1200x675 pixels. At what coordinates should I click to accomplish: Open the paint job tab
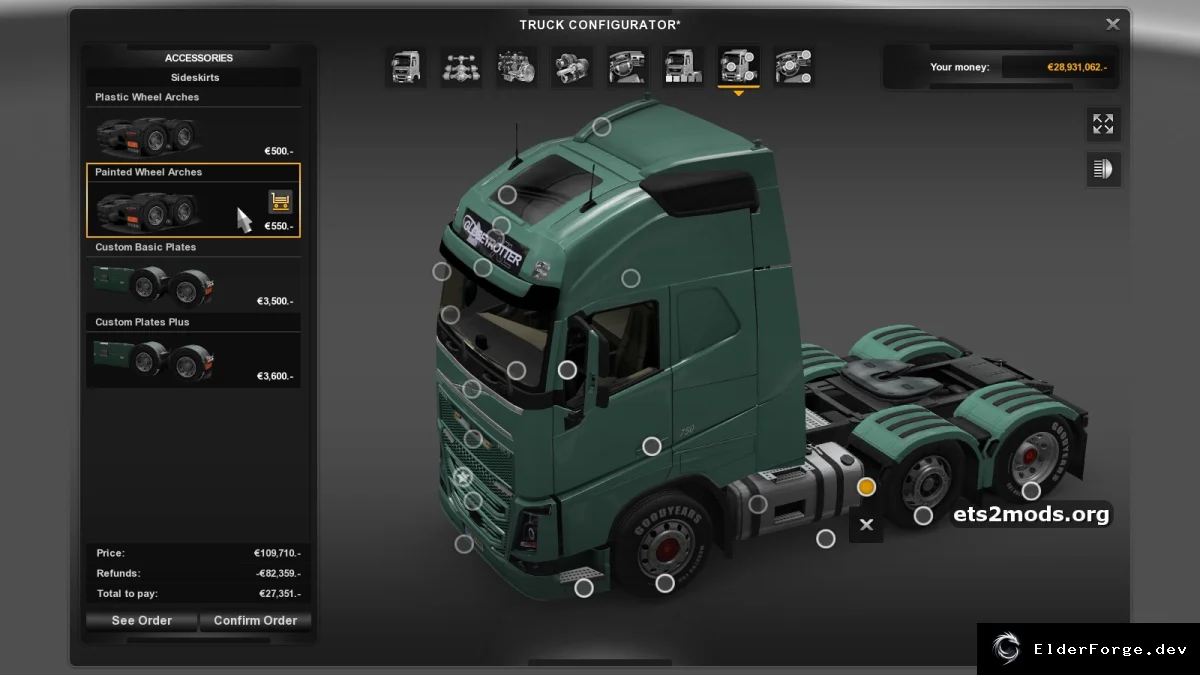coord(683,67)
